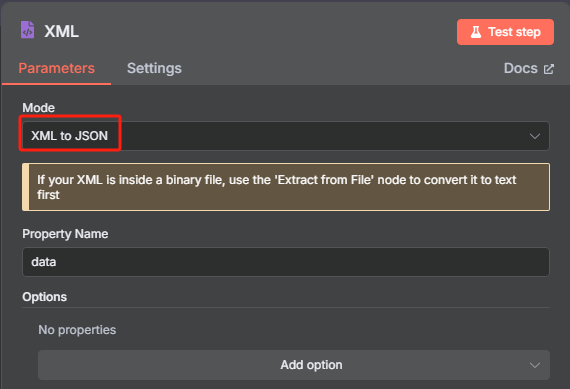
Task: Switch to the Parameters tab
Action: 56,68
